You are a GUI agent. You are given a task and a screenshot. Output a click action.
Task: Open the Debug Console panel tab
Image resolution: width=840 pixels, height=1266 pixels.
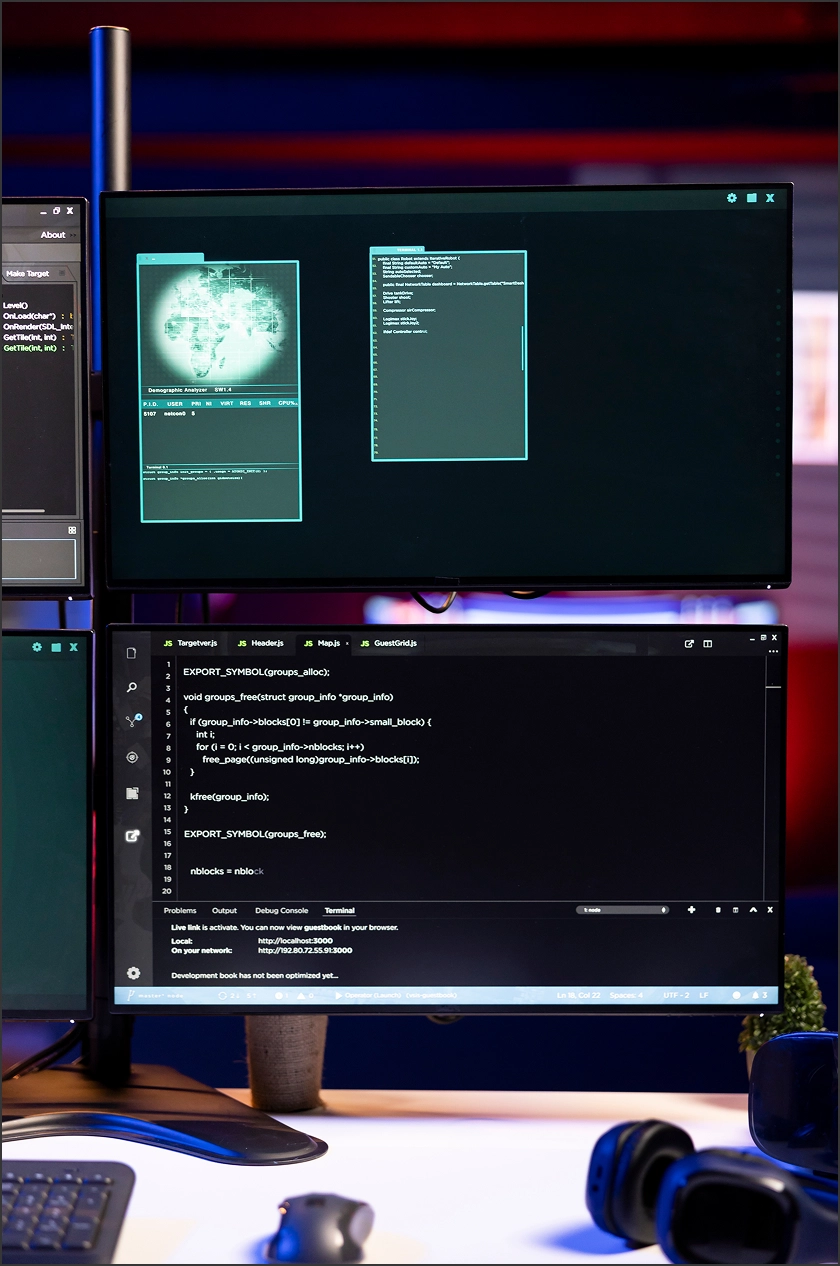[282, 910]
